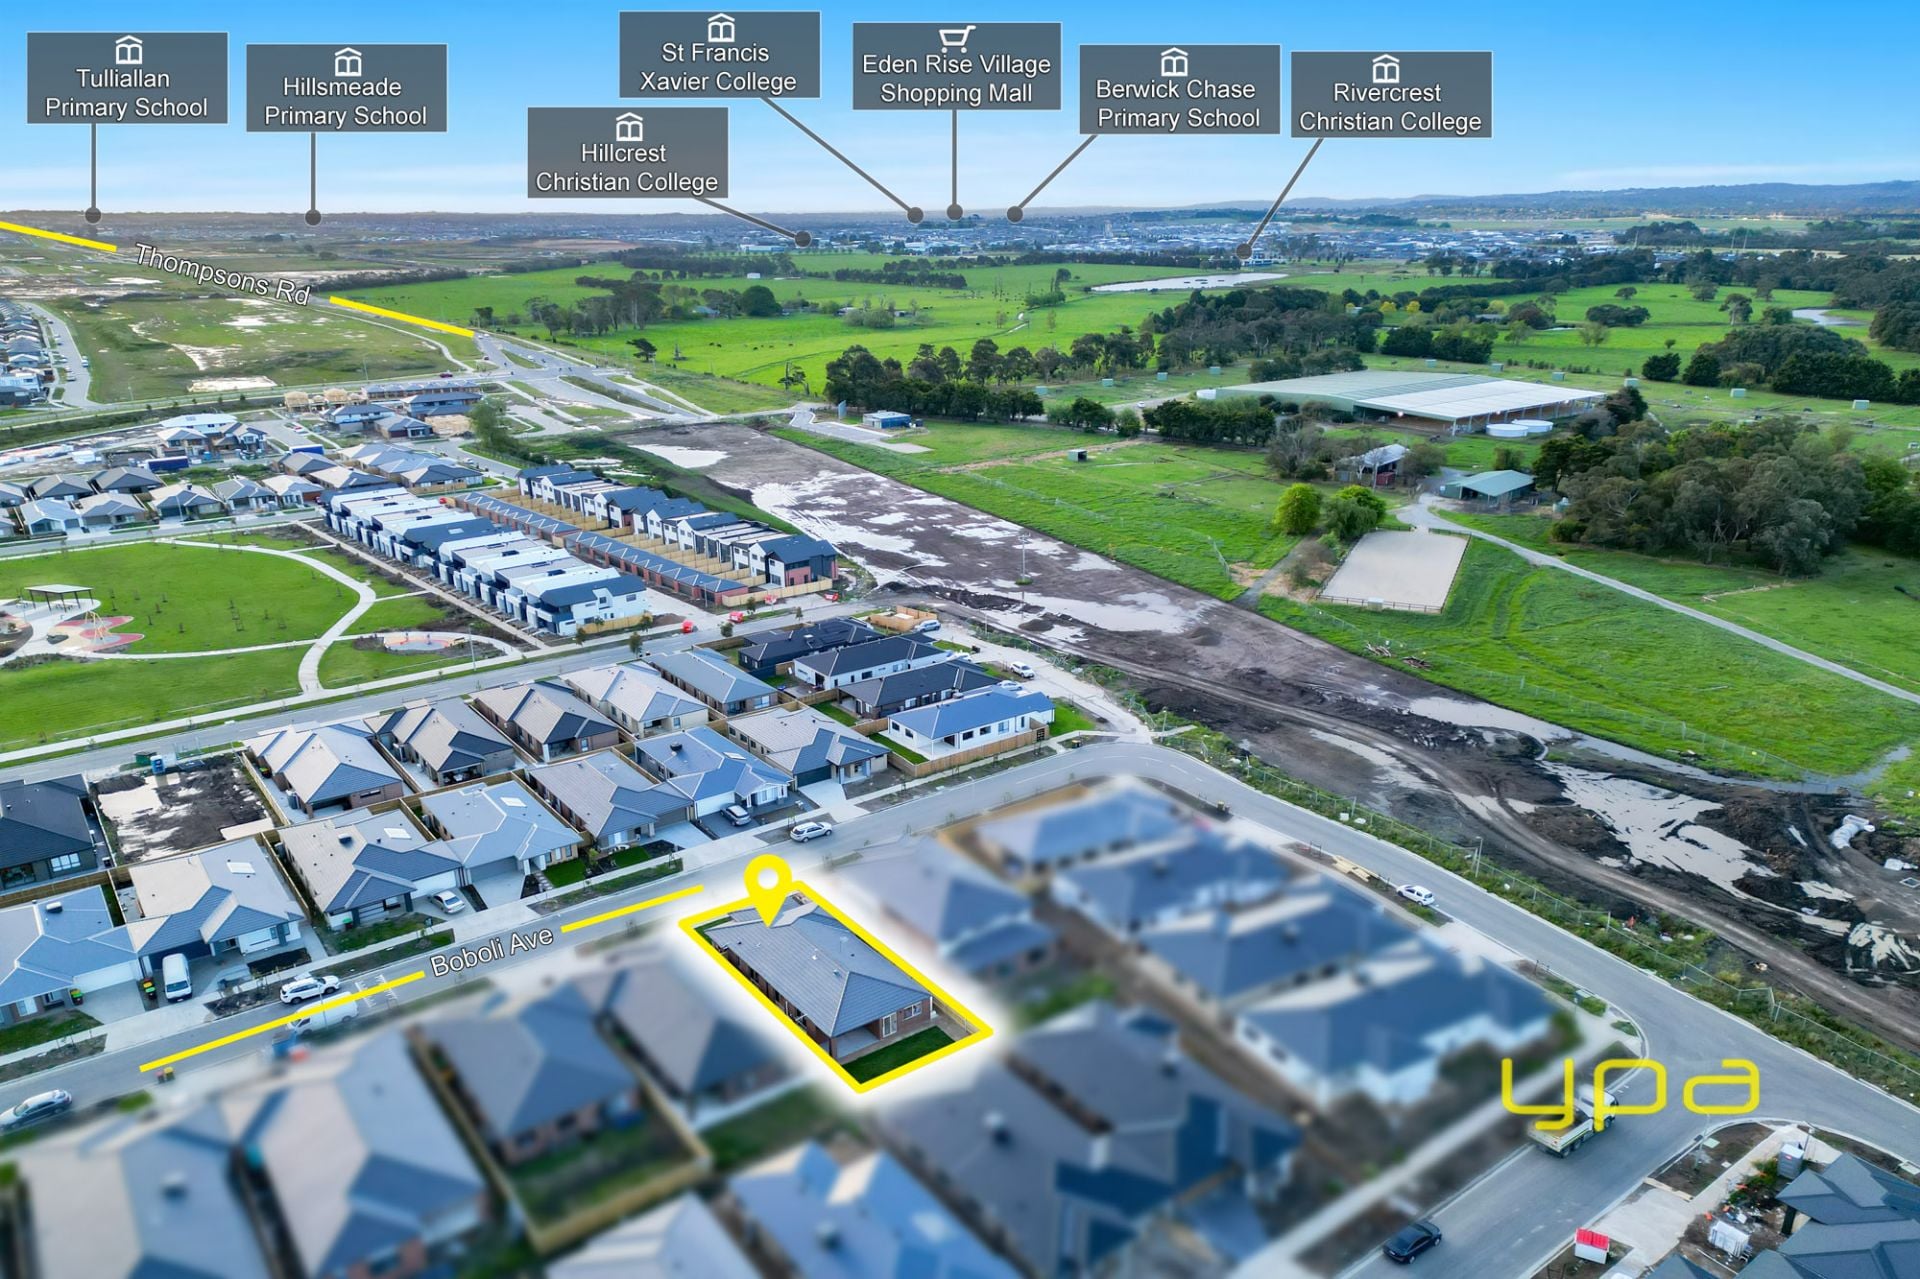
Task: Click the Rivercrest Christian College building icon
Action: (1385, 69)
